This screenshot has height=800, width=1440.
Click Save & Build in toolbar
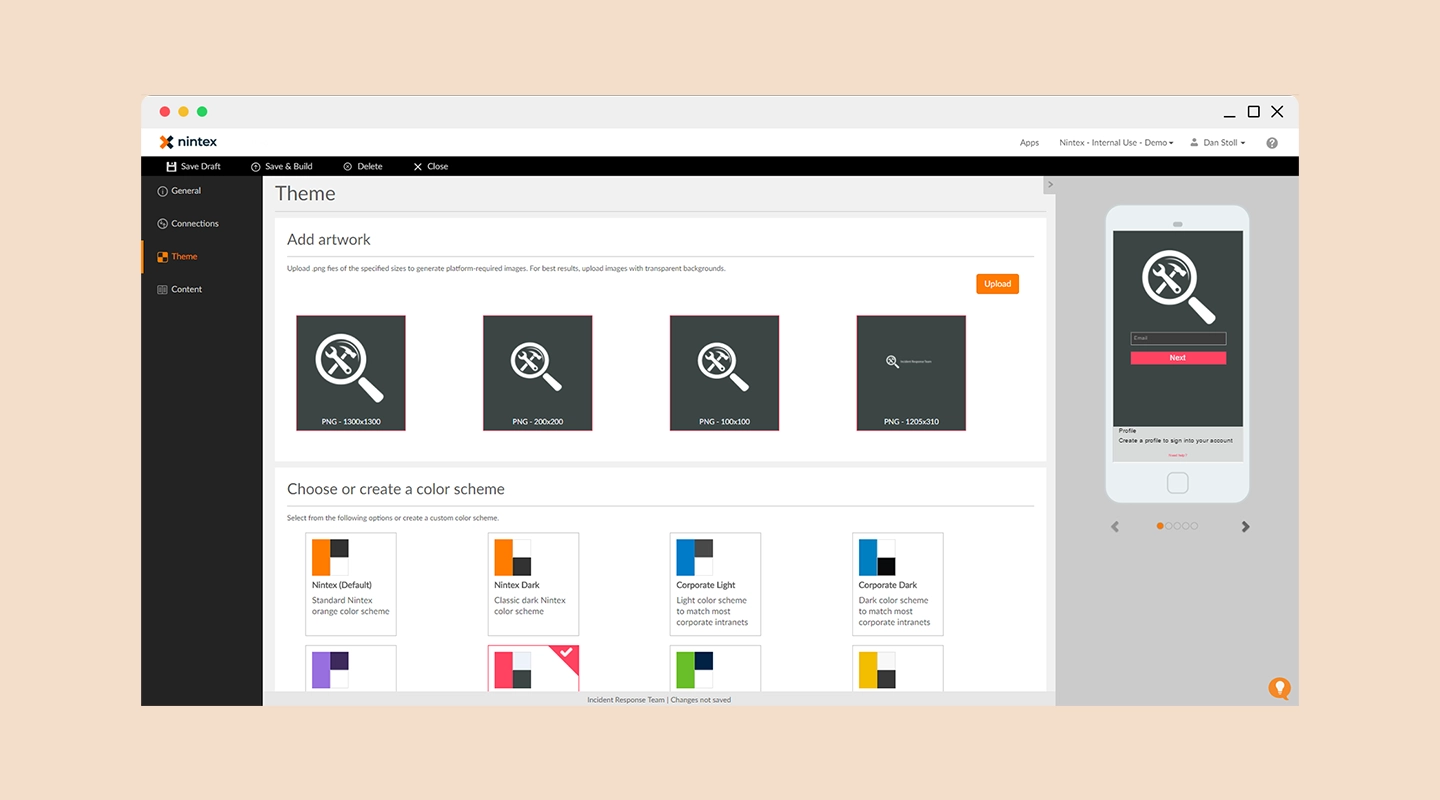click(x=282, y=166)
